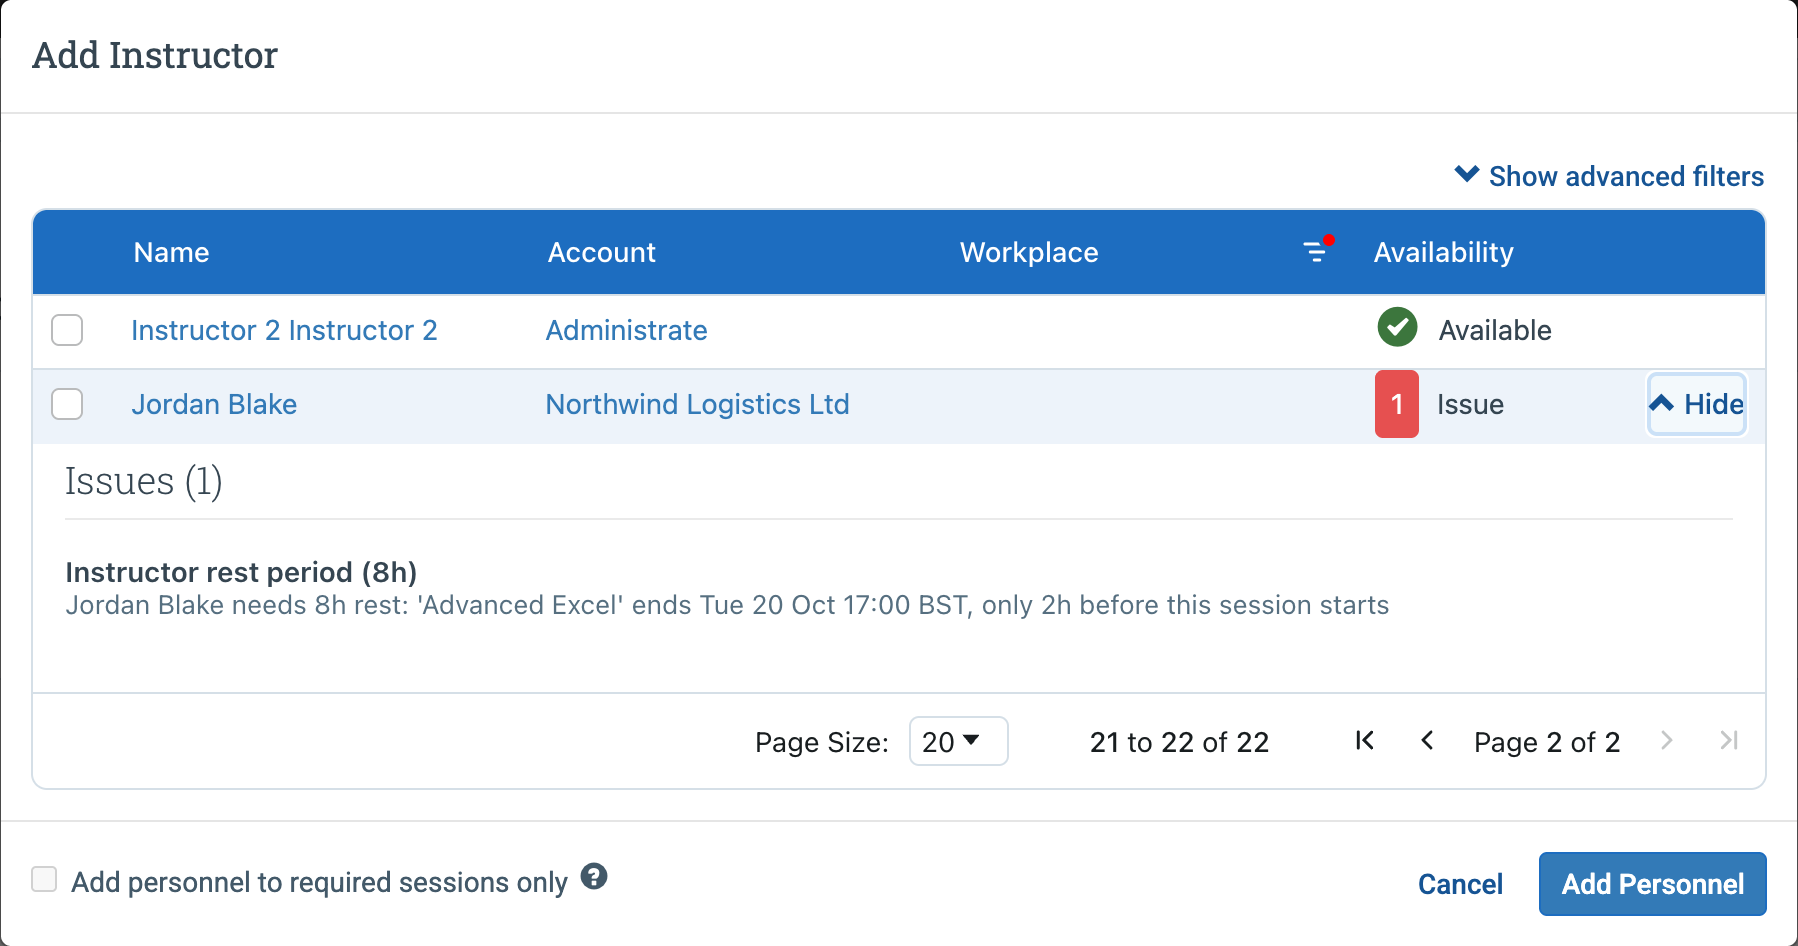Sort by the Name column header
The image size is (1798, 946).
(171, 252)
